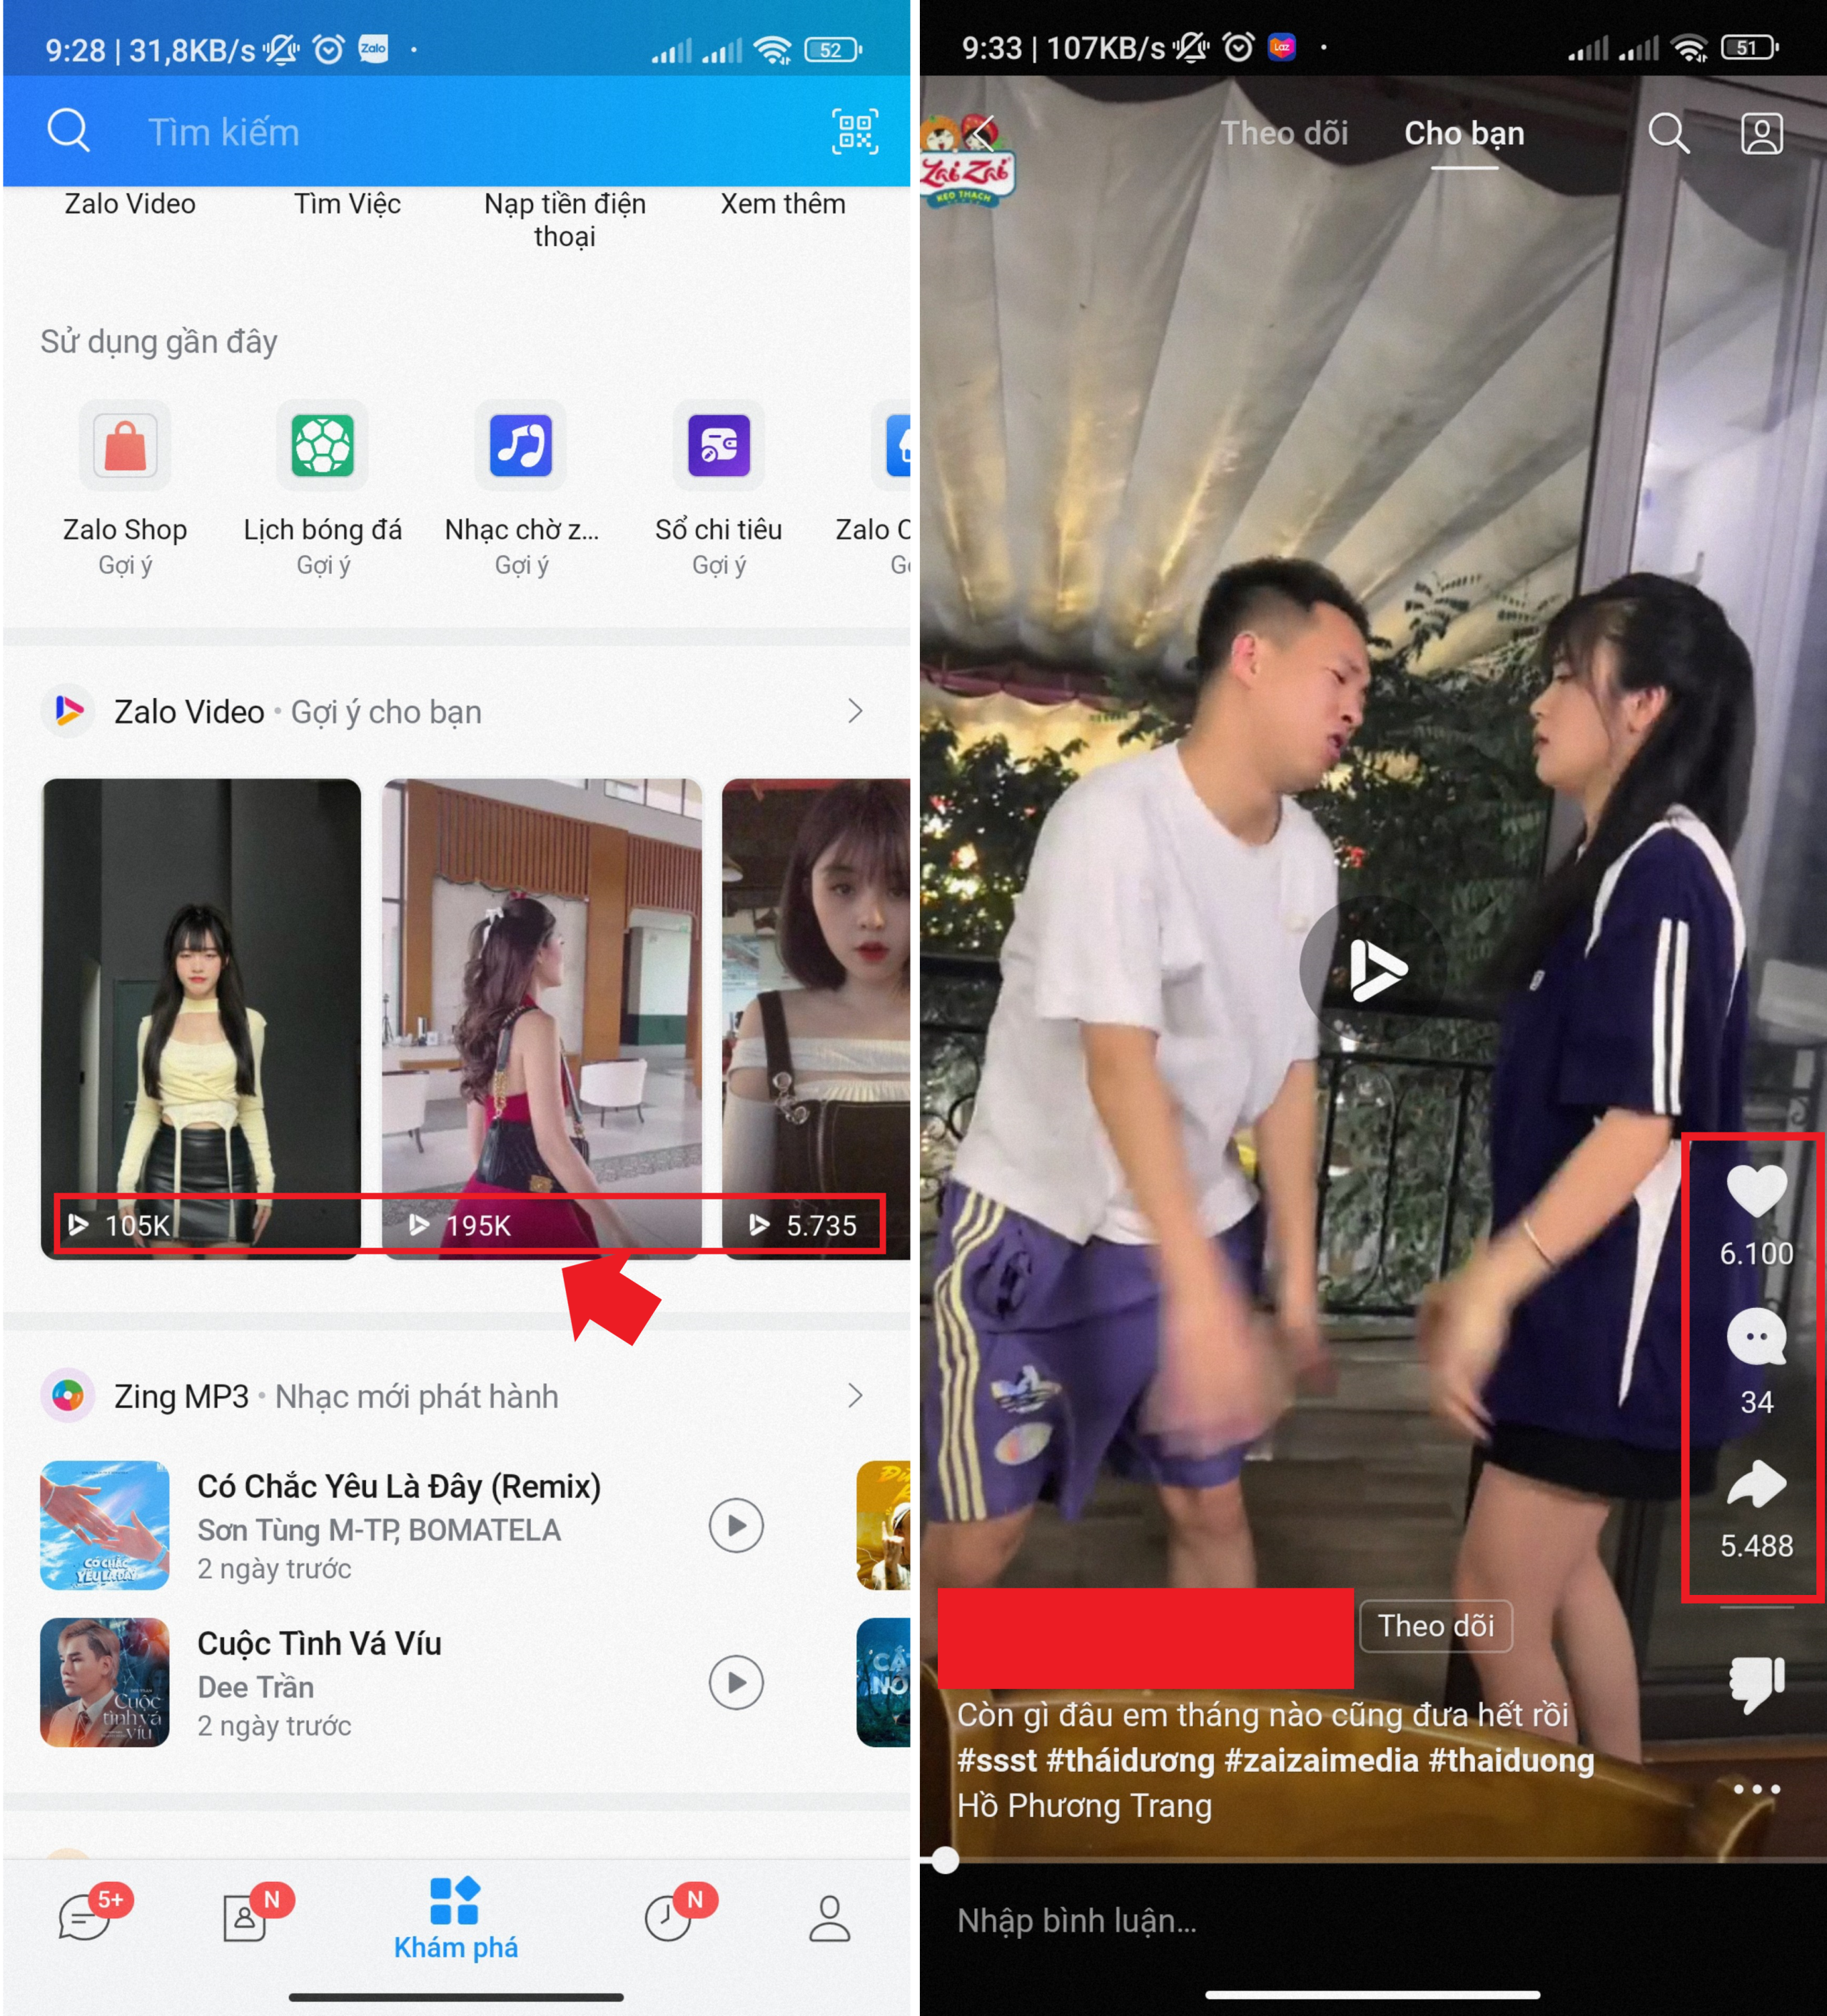Tap Xem thêm to see more utilities
The width and height of the screenshot is (1827, 2016).
click(x=783, y=204)
